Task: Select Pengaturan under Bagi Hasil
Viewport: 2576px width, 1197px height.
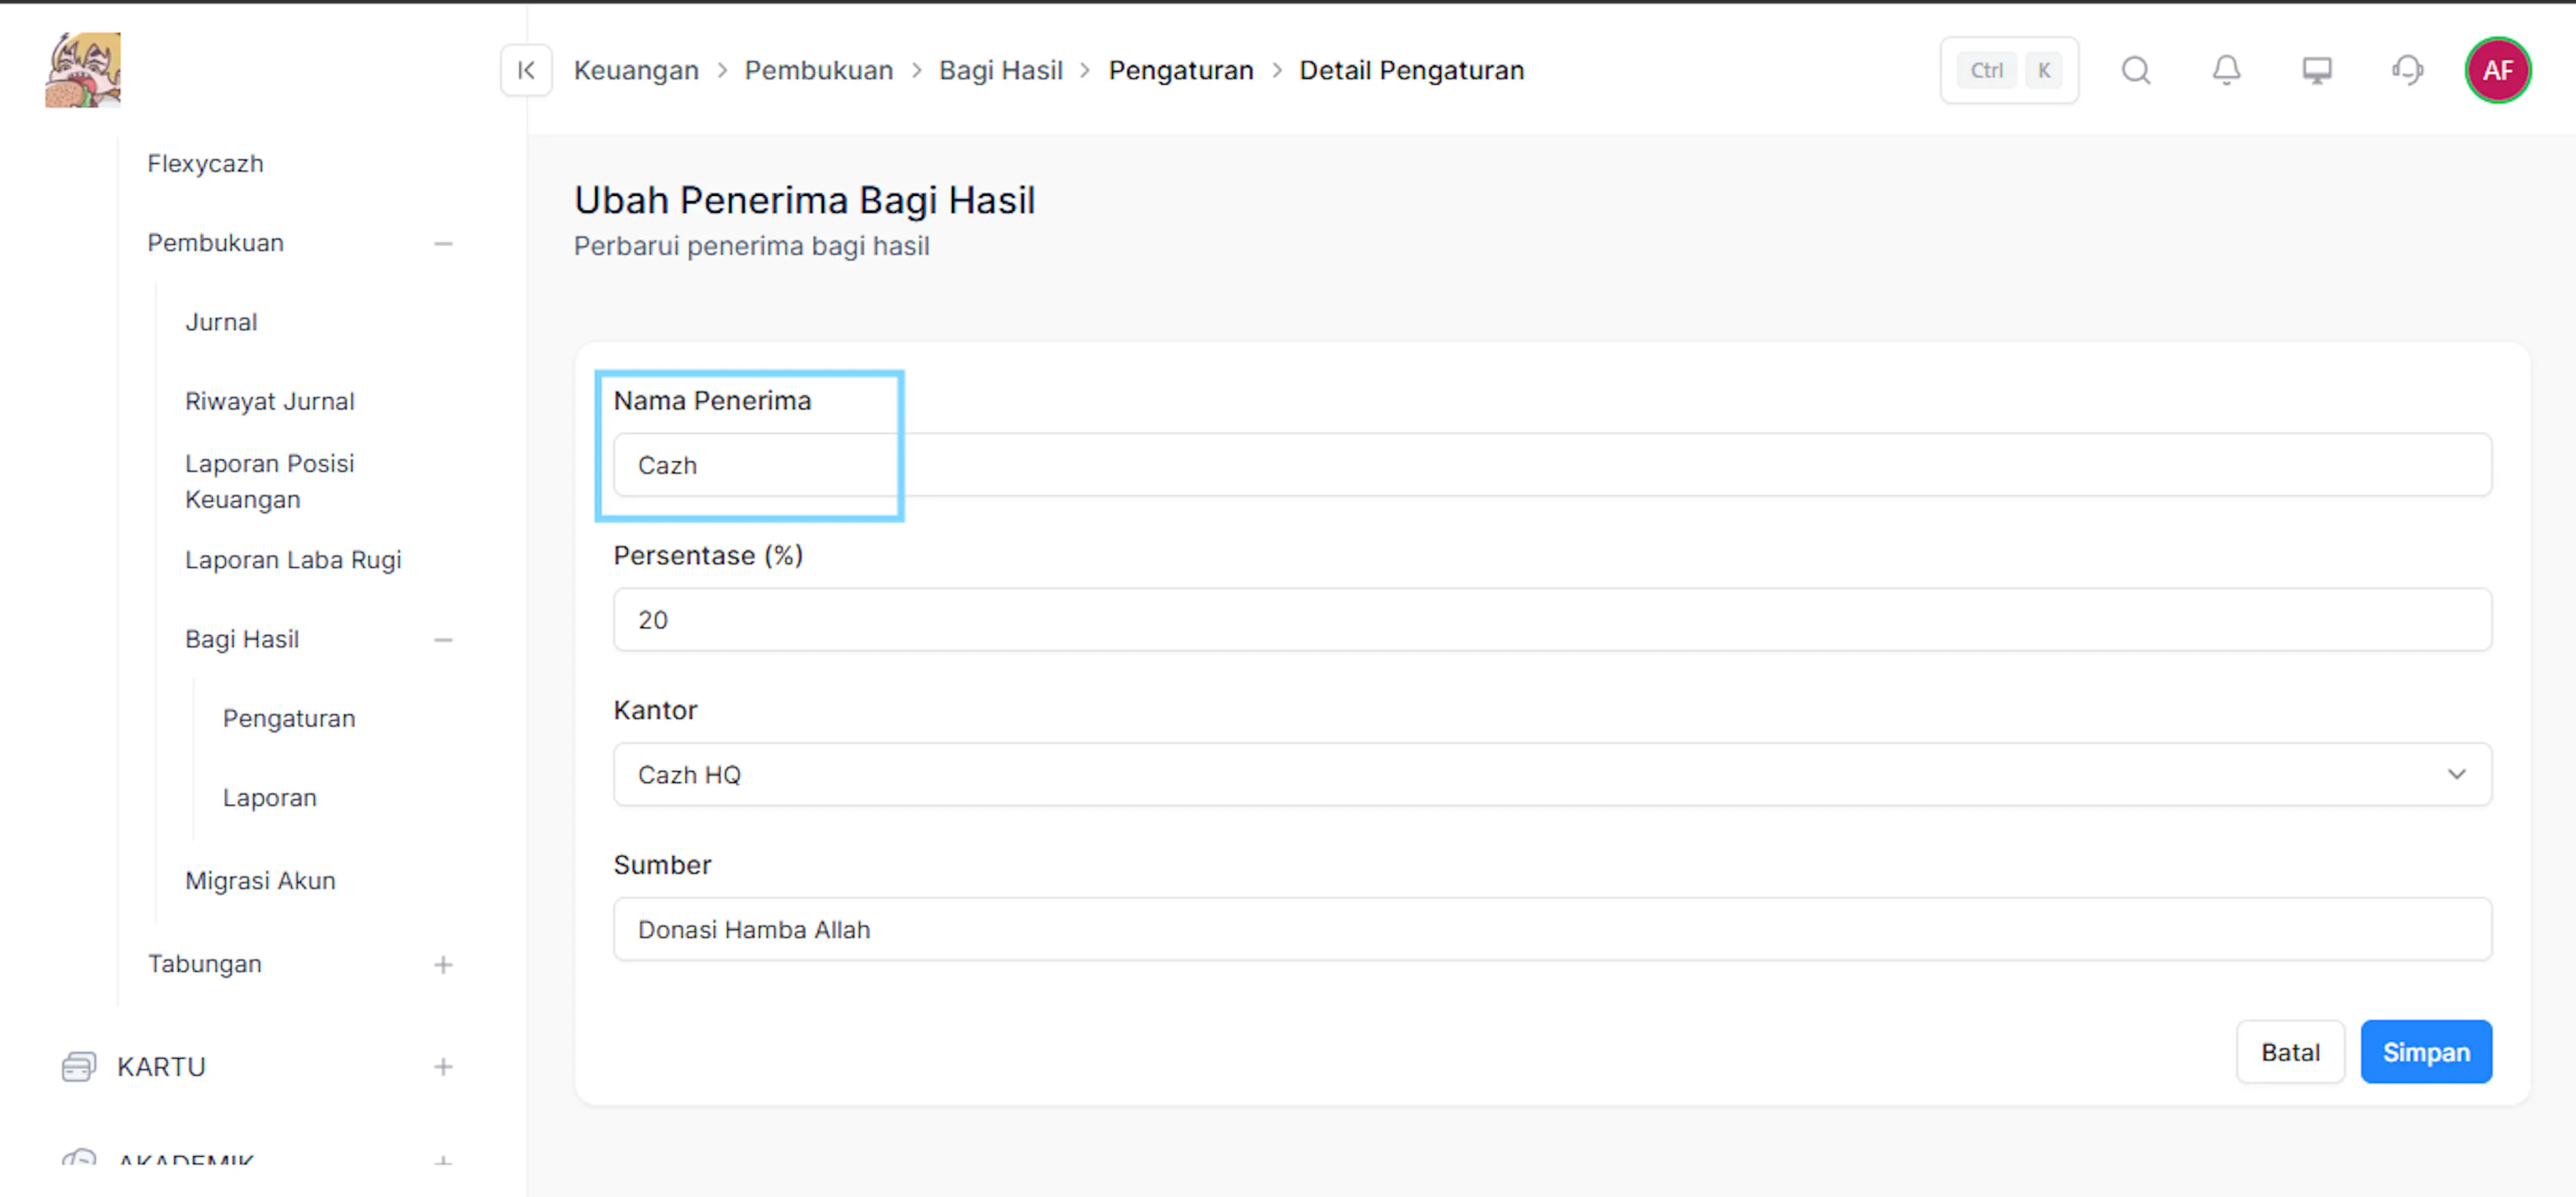Action: (289, 718)
